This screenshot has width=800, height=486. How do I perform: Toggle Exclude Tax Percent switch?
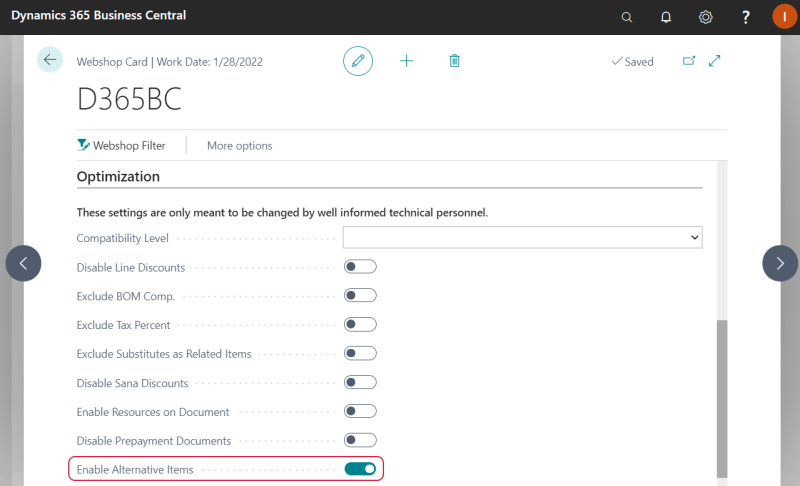(360, 324)
